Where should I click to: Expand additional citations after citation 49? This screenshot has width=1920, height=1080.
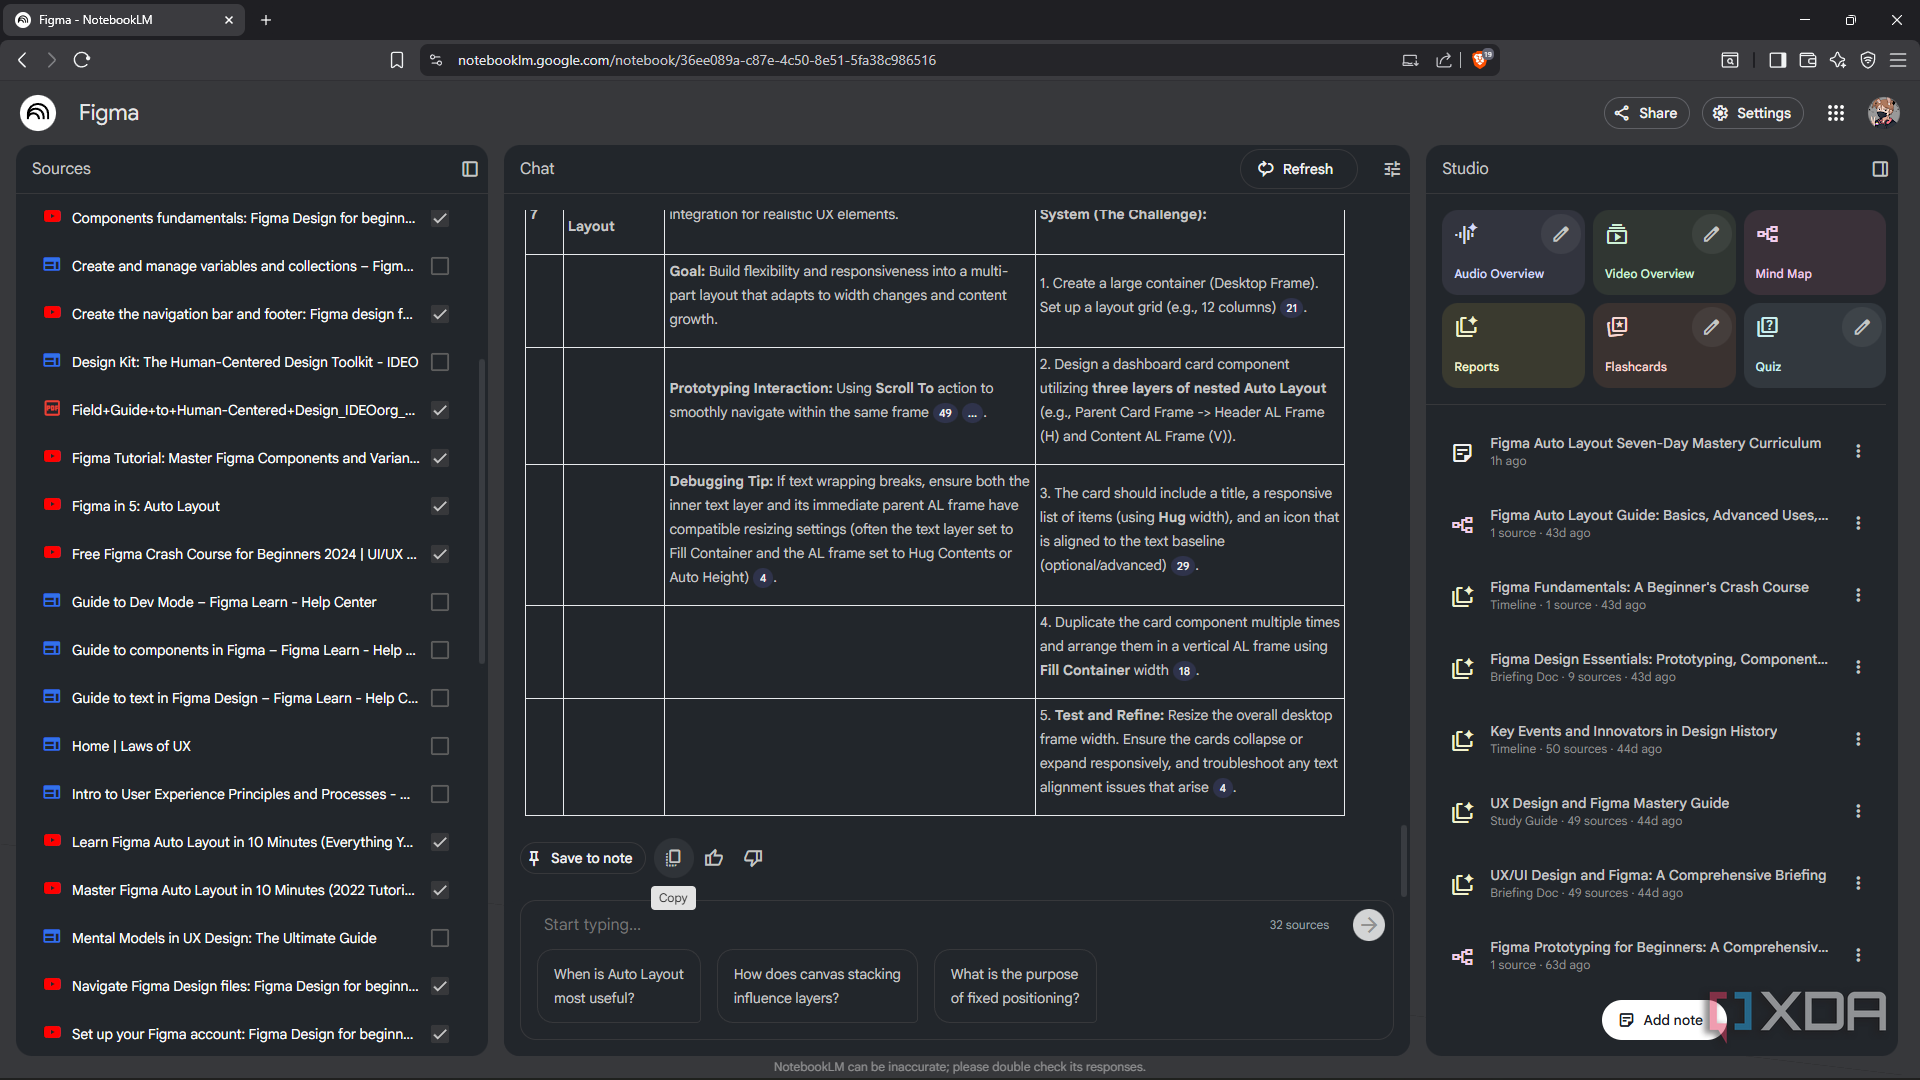972,413
